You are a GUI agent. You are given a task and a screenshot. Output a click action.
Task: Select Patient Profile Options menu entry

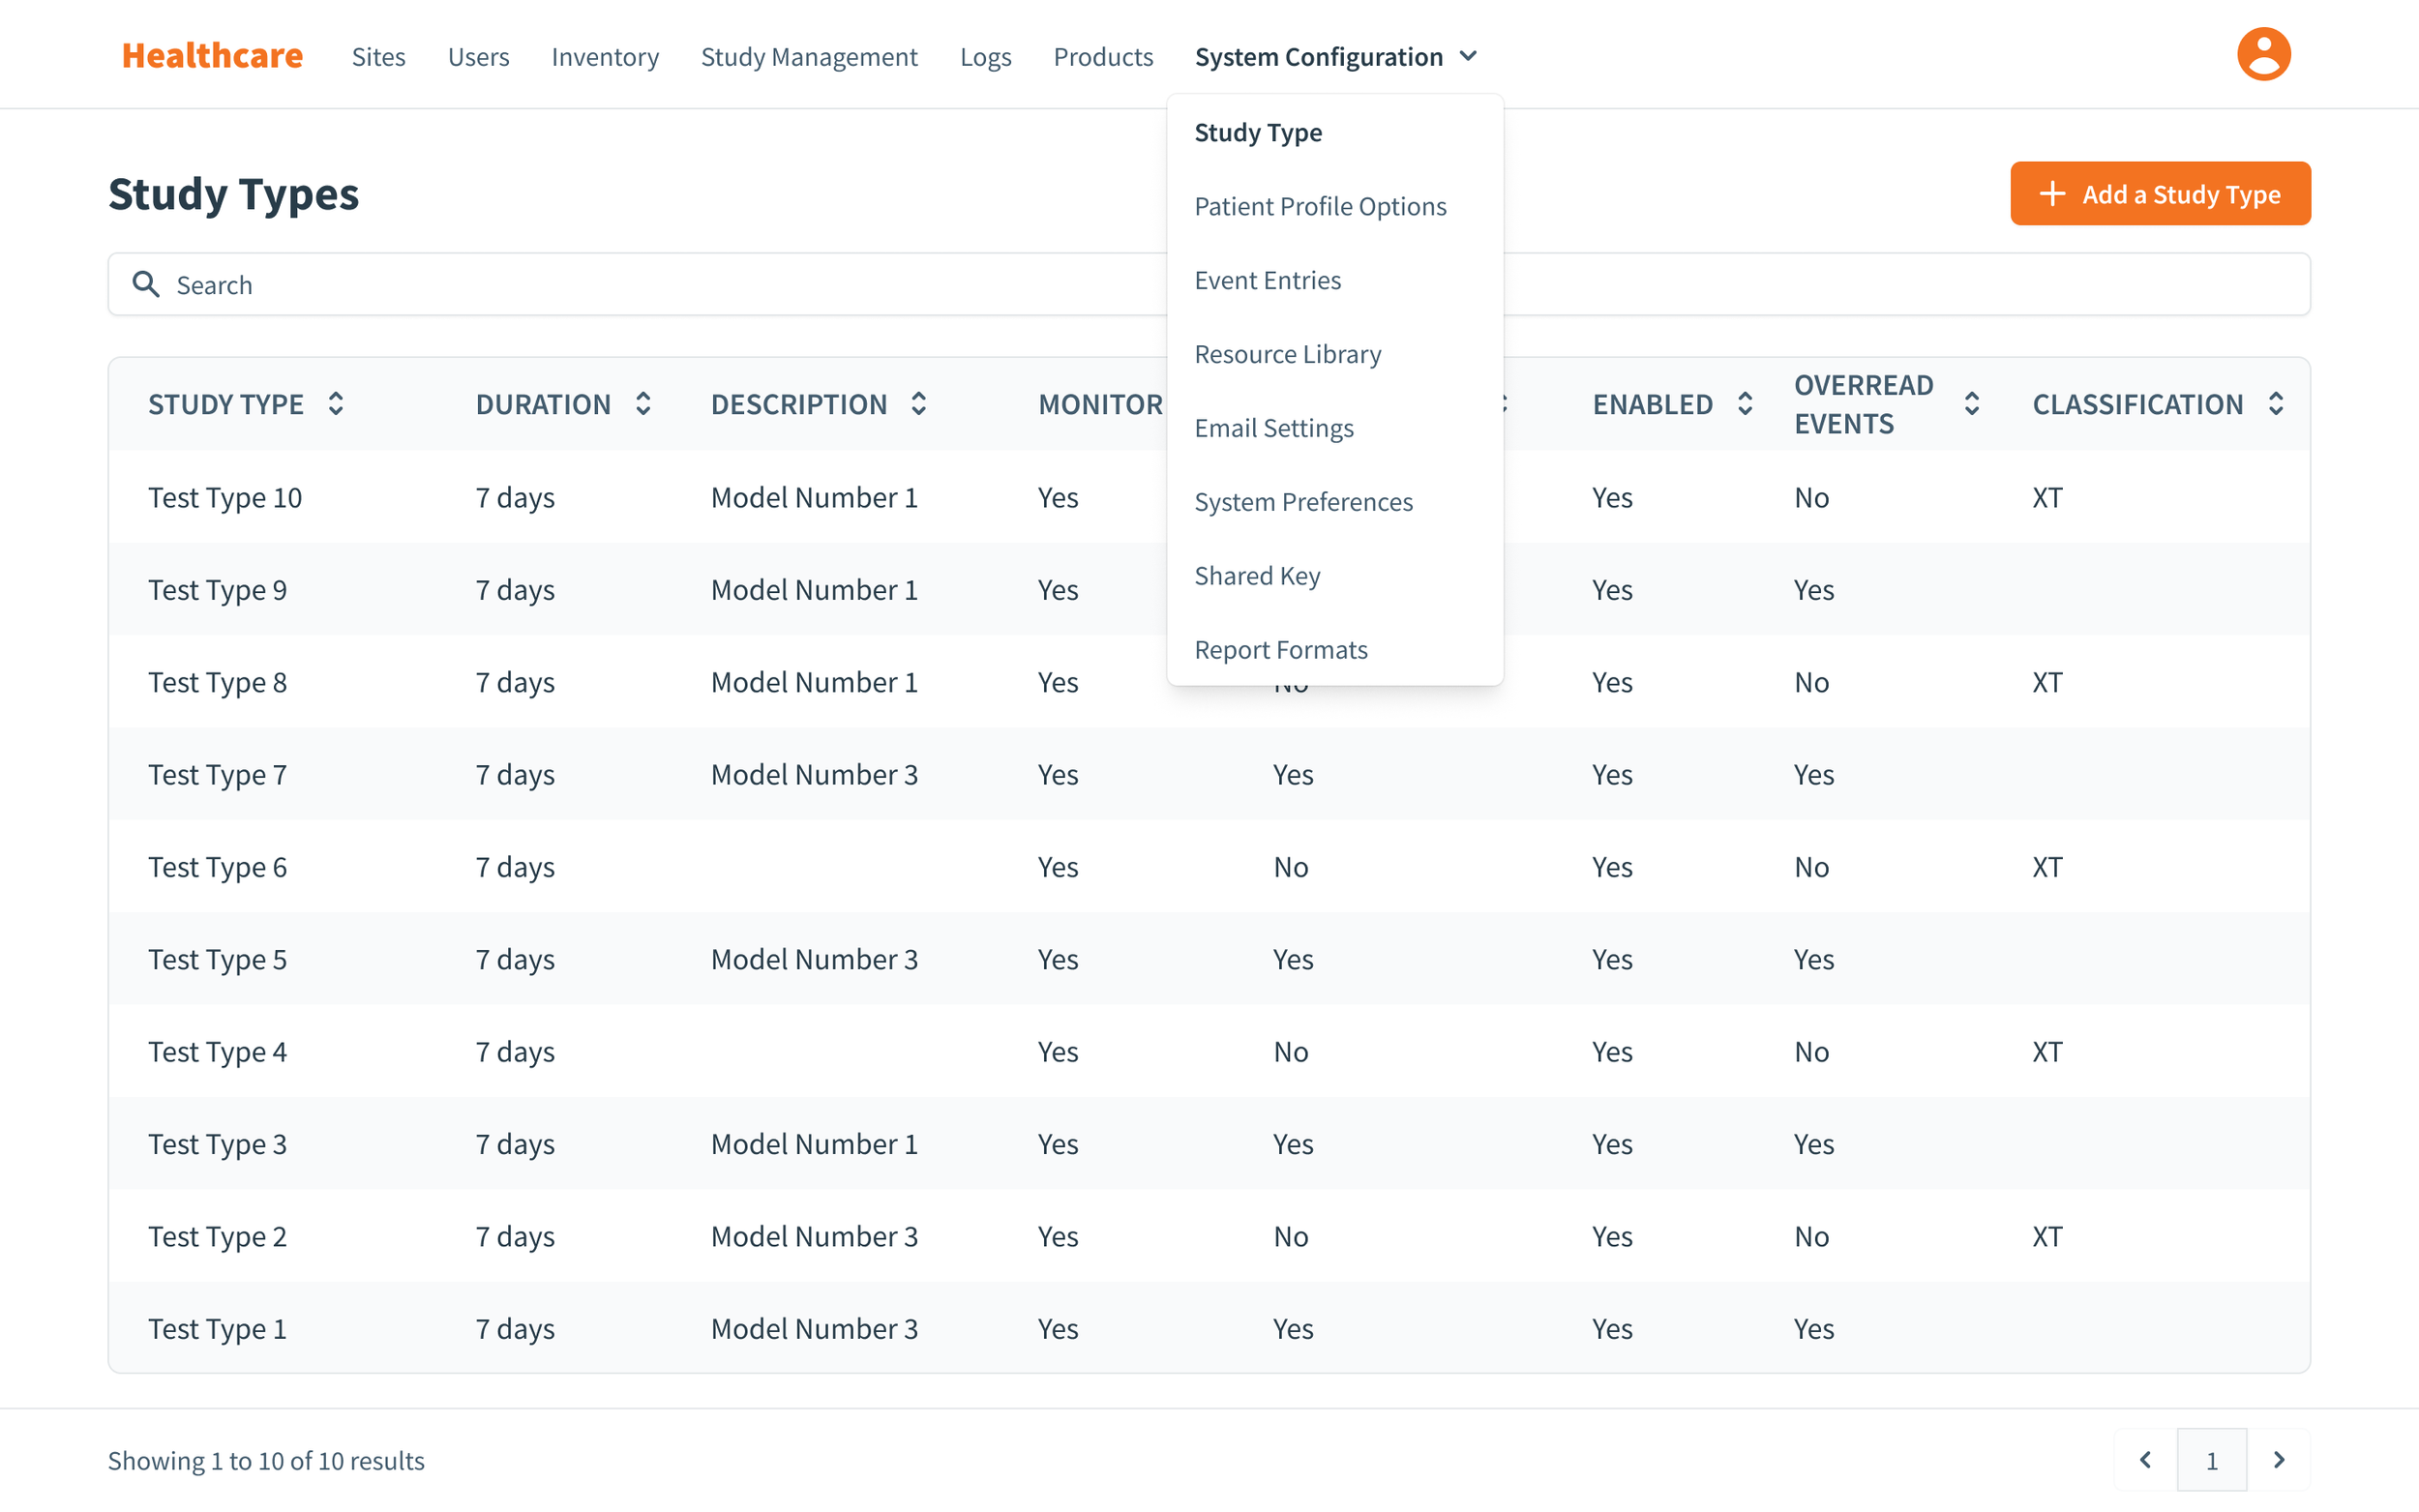tap(1320, 207)
